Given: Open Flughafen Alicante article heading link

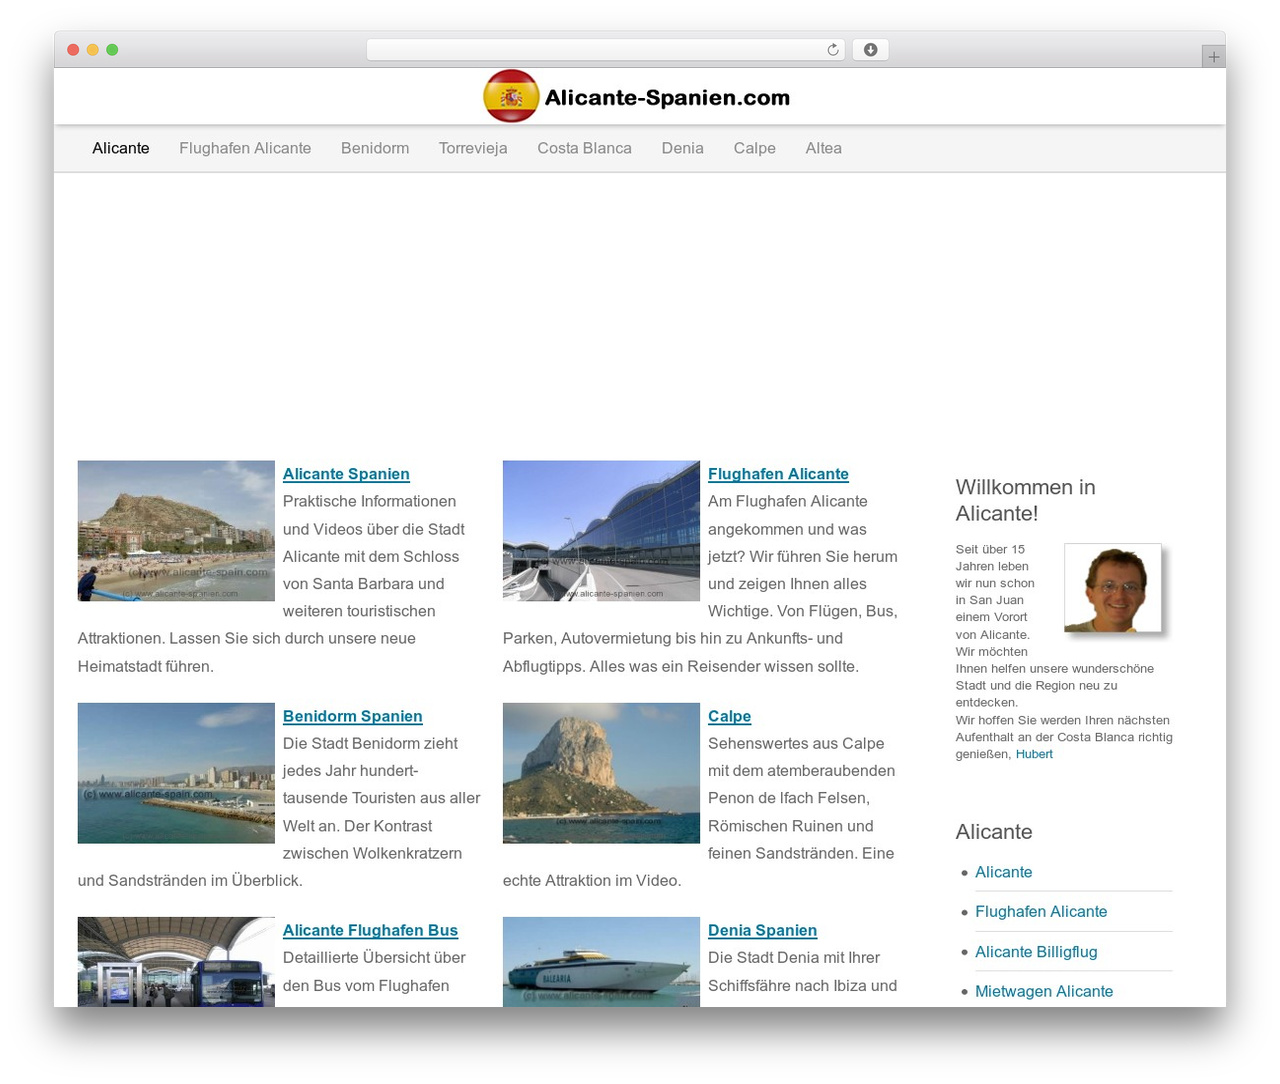Looking at the screenshot, I should tap(778, 474).
